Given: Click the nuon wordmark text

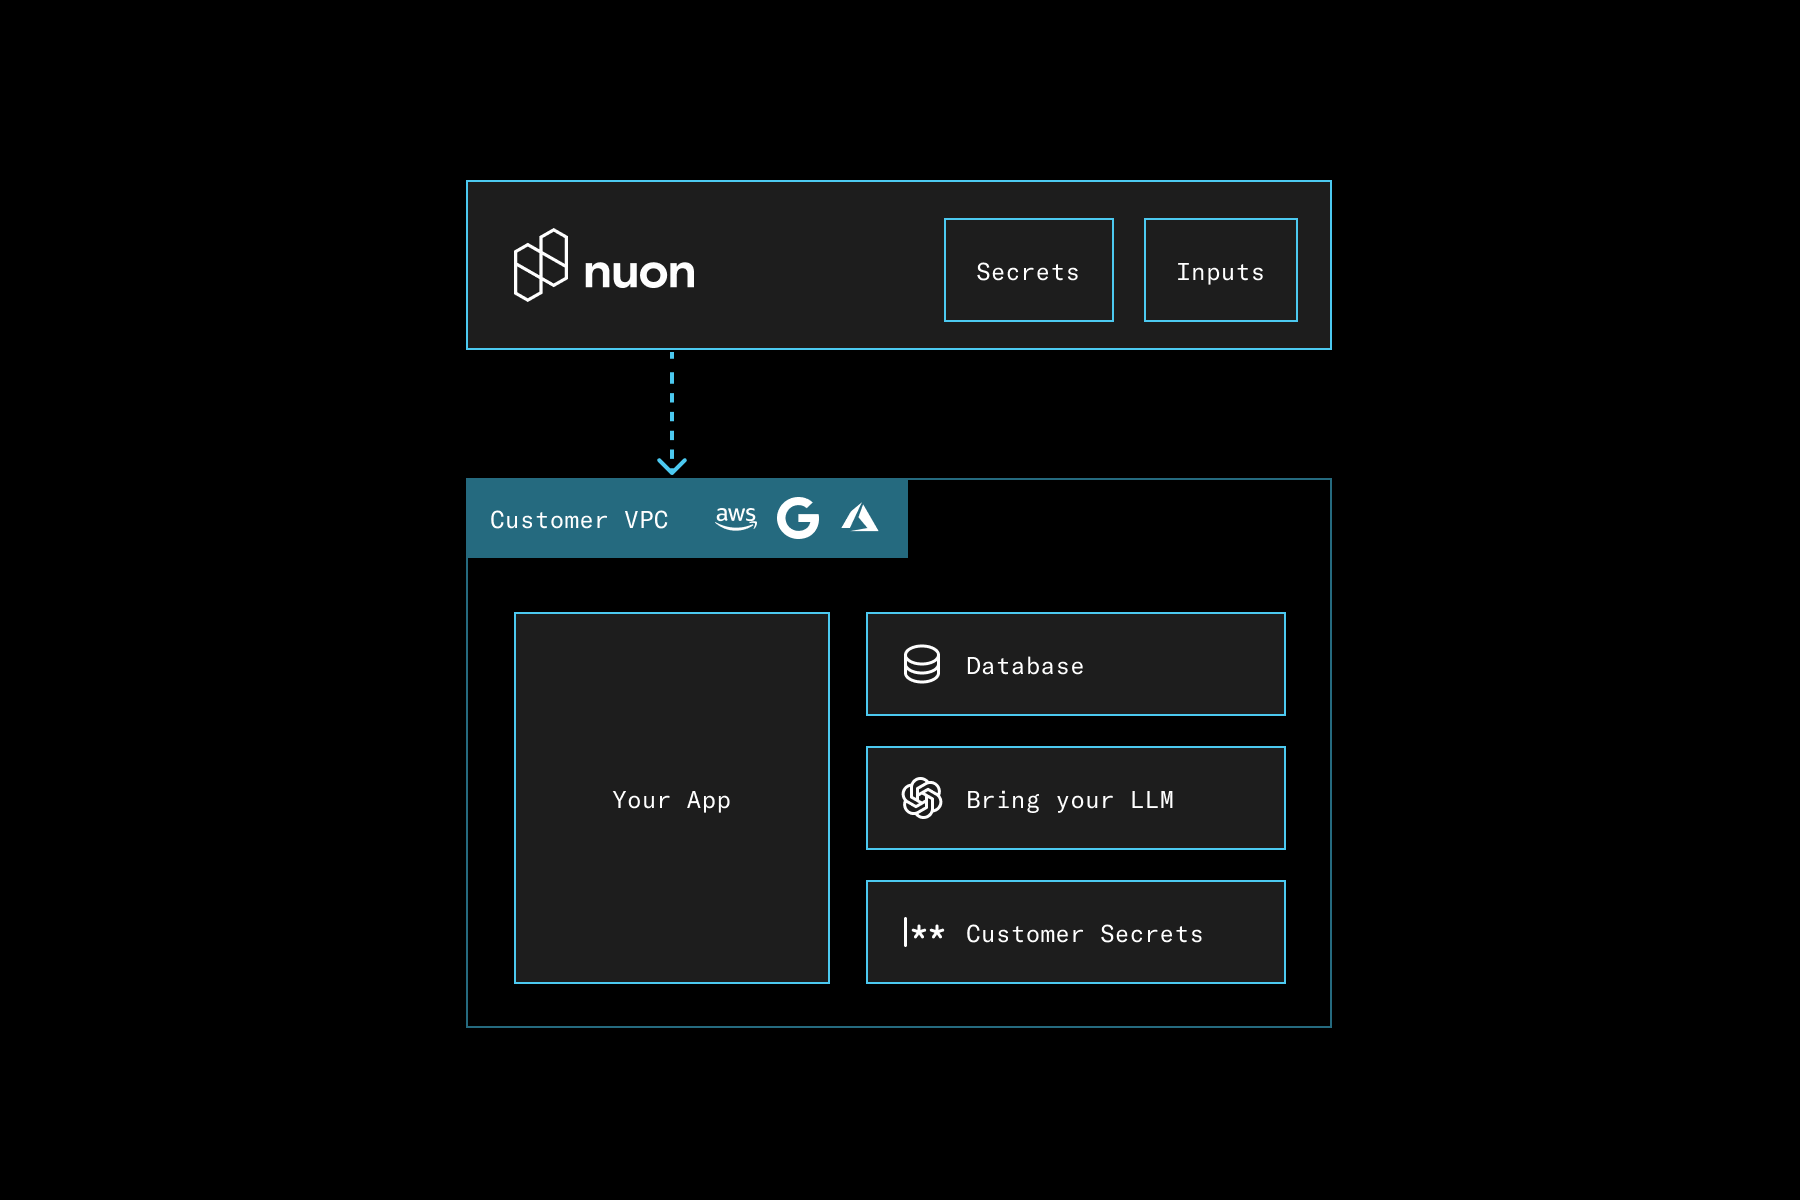Looking at the screenshot, I should (639, 273).
